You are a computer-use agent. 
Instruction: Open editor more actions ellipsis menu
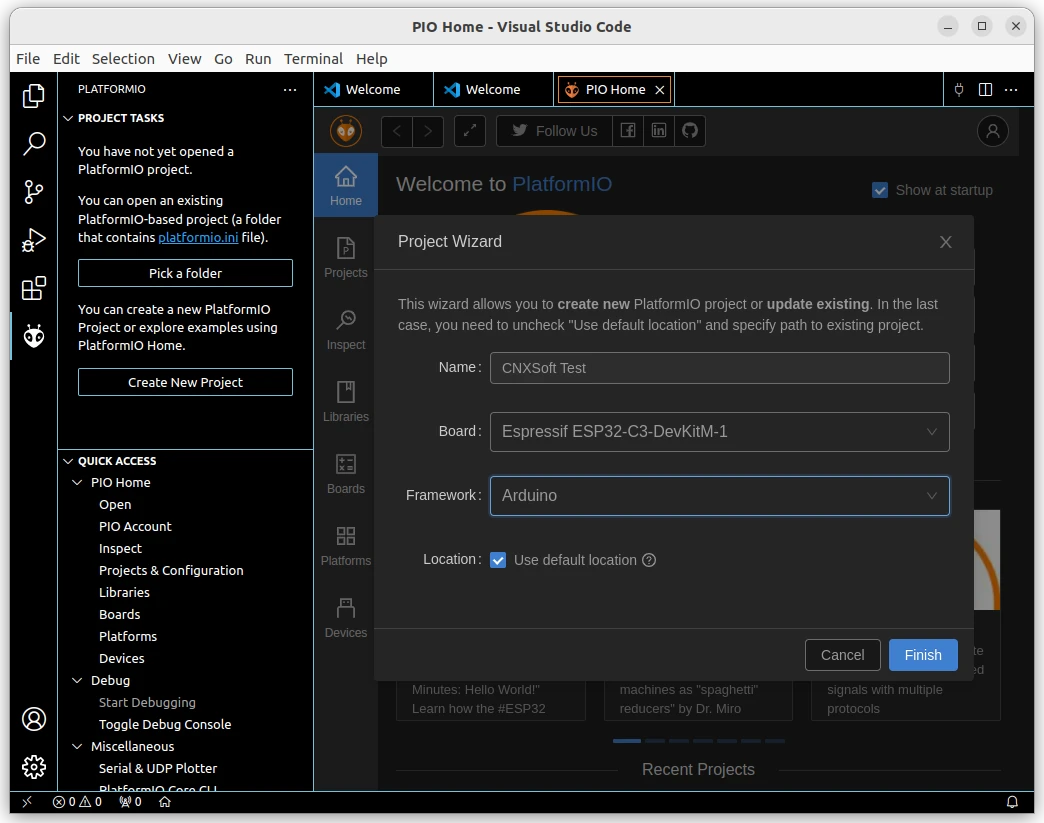click(x=1011, y=89)
